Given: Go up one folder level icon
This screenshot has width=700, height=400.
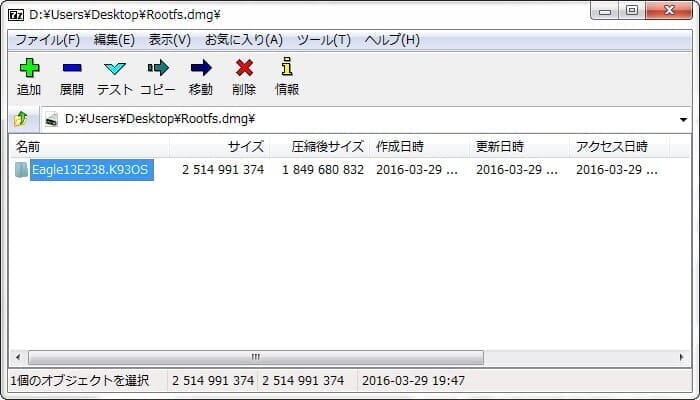Looking at the screenshot, I should click(21, 119).
